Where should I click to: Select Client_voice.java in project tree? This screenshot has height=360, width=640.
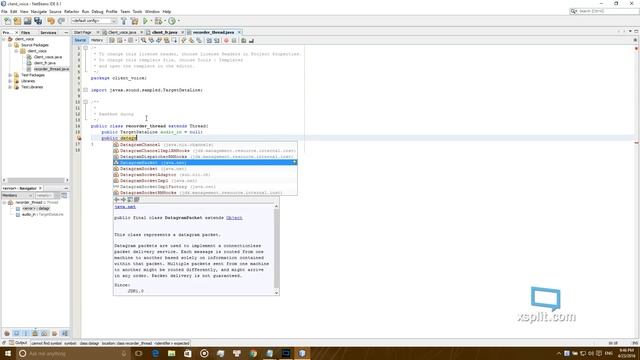[48, 57]
